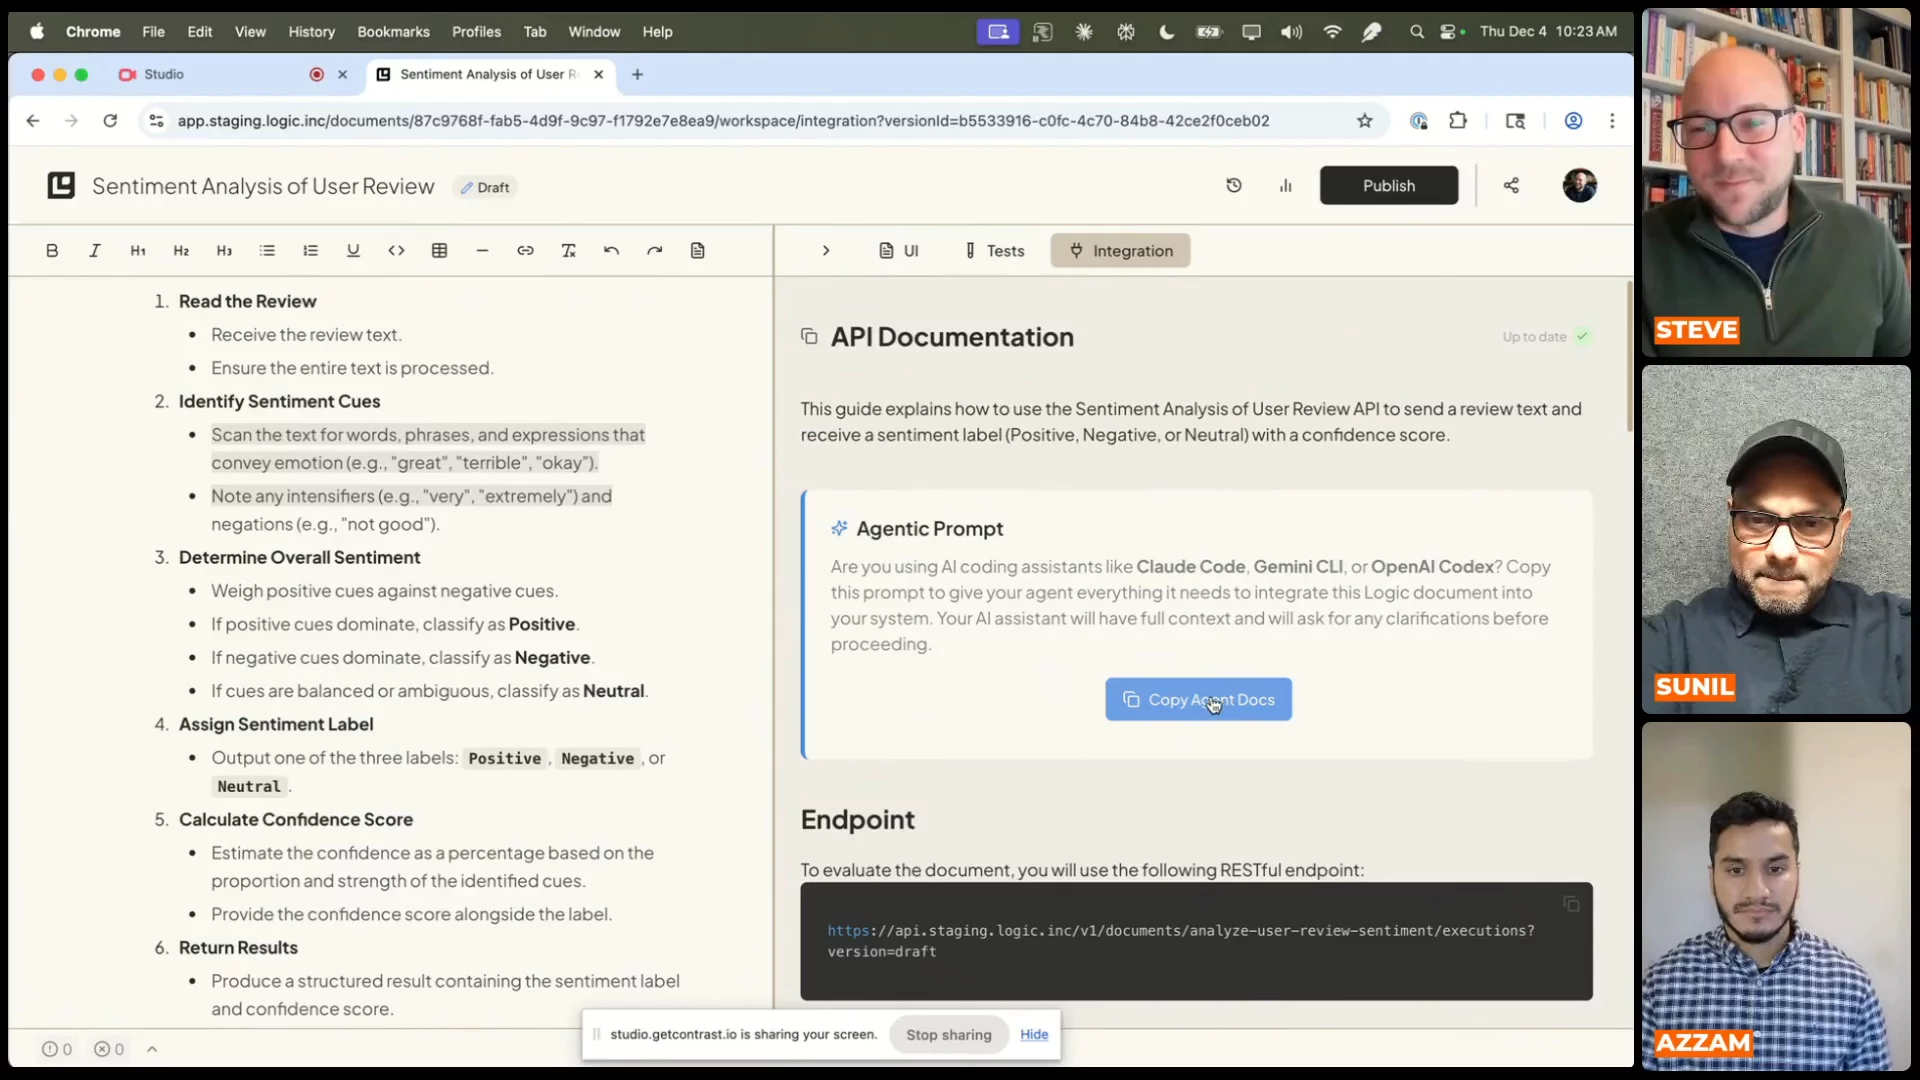
Task: Collapse right panel with chevron arrow
Action: (x=826, y=251)
